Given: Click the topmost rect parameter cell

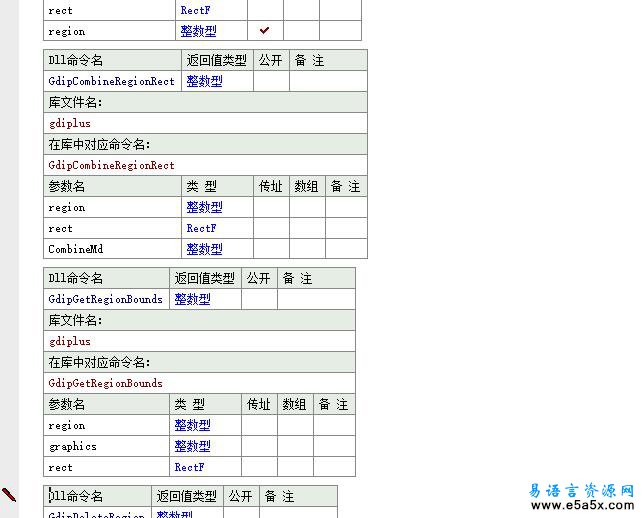Looking at the screenshot, I should (109, 10).
